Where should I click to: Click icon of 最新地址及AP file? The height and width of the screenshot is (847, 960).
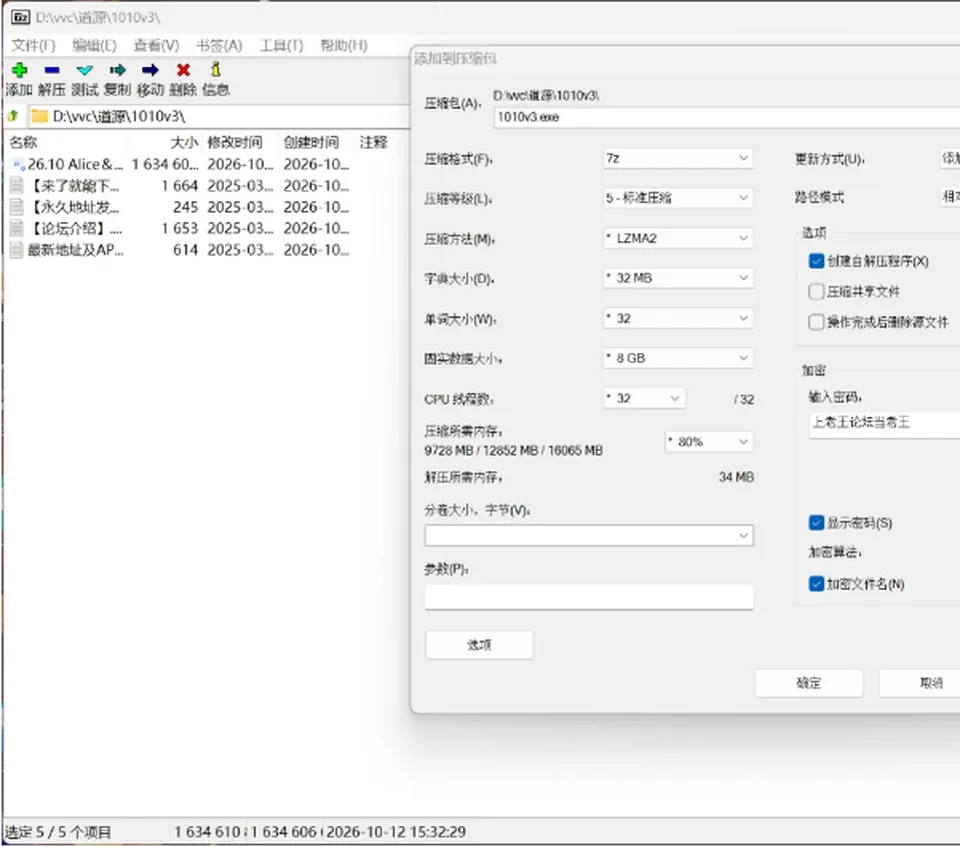[x=17, y=250]
